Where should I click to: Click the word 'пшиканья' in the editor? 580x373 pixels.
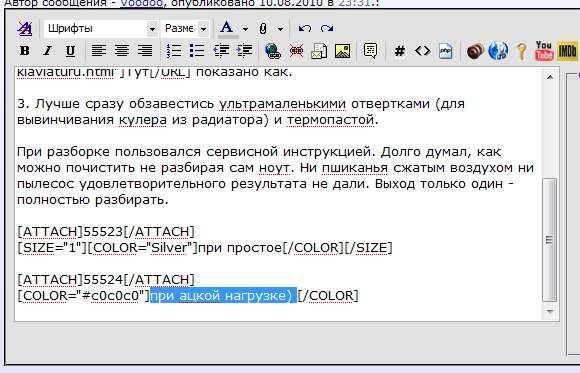click(x=355, y=168)
